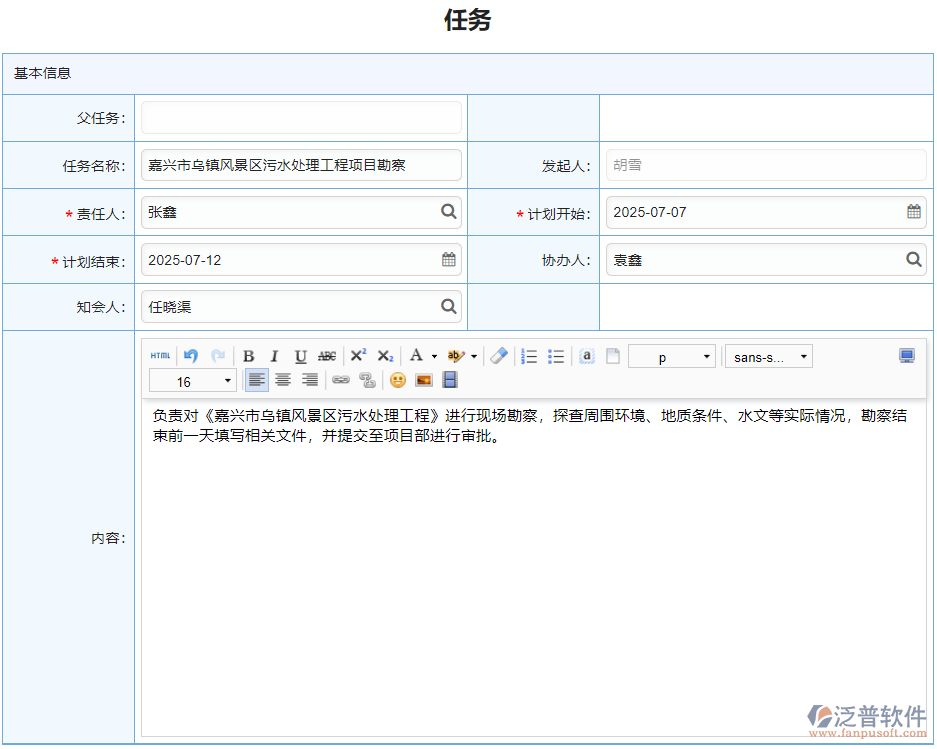Open the font size 16 dropdown

point(192,380)
